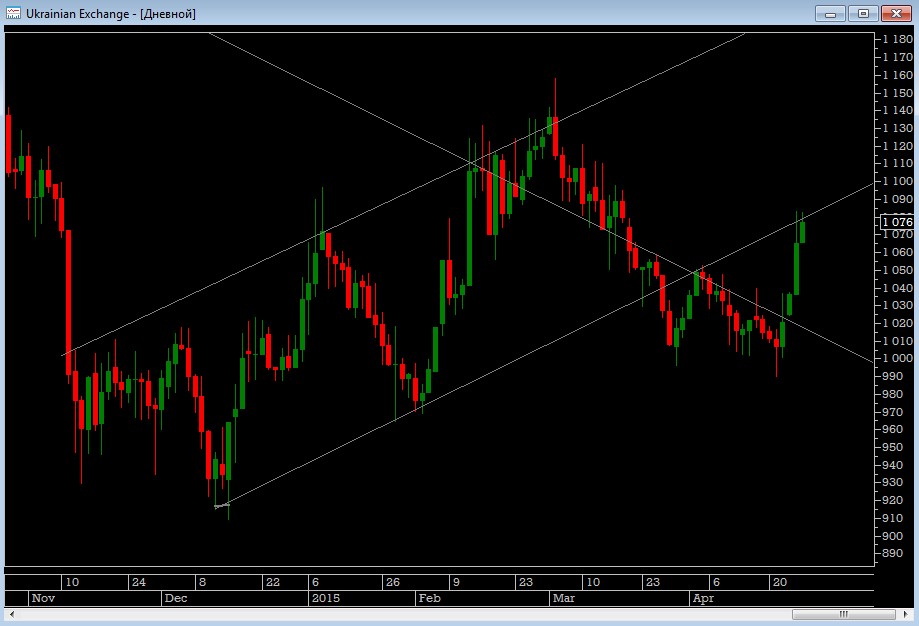Click the 1 000 price axis label
The height and width of the screenshot is (626, 919).
tap(897, 358)
